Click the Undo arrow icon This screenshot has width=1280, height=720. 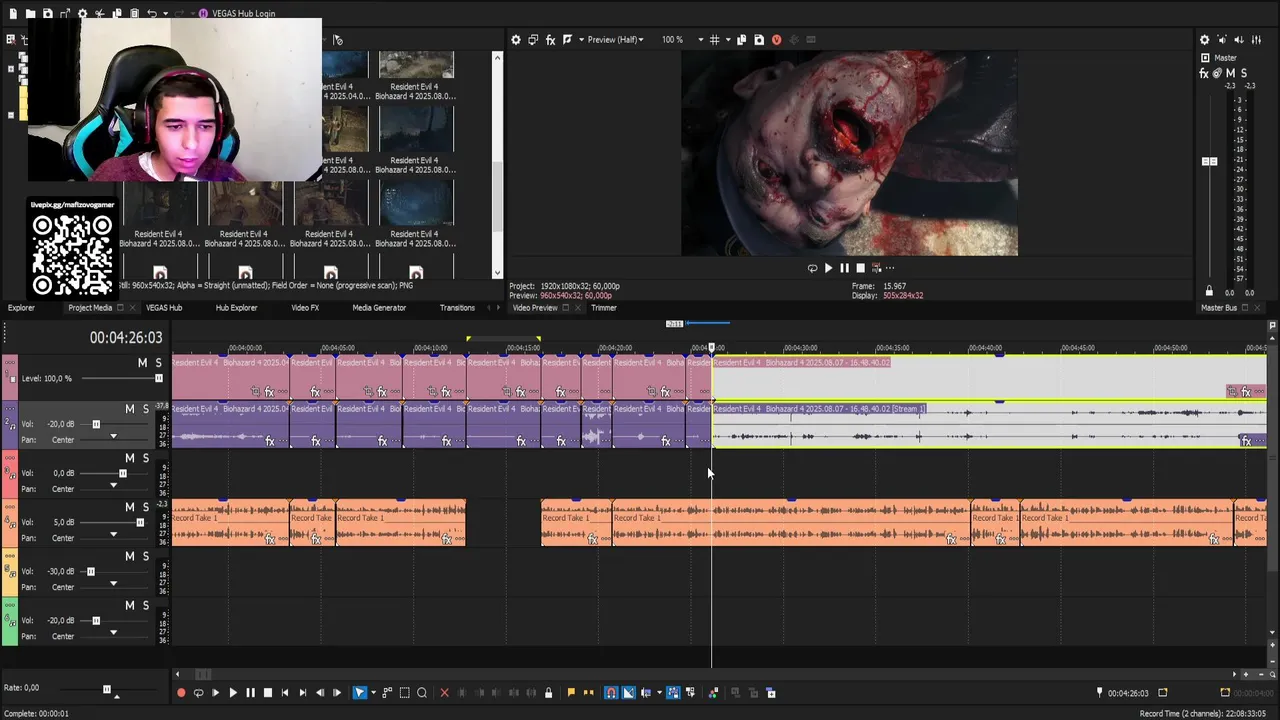click(x=152, y=14)
